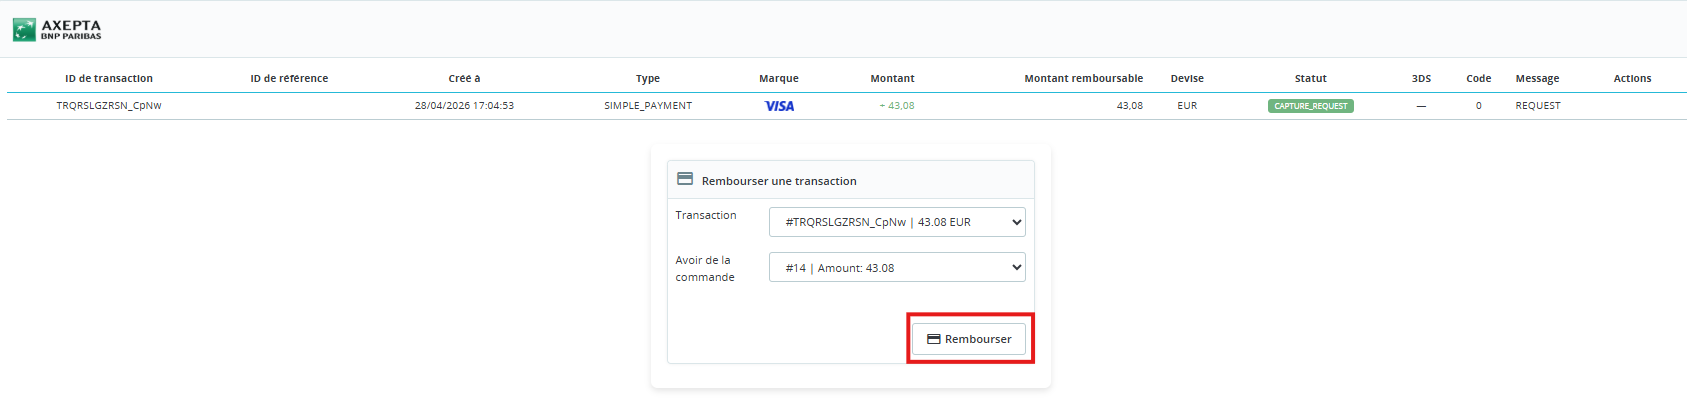Open the Transaction dropdown

[x=897, y=222]
